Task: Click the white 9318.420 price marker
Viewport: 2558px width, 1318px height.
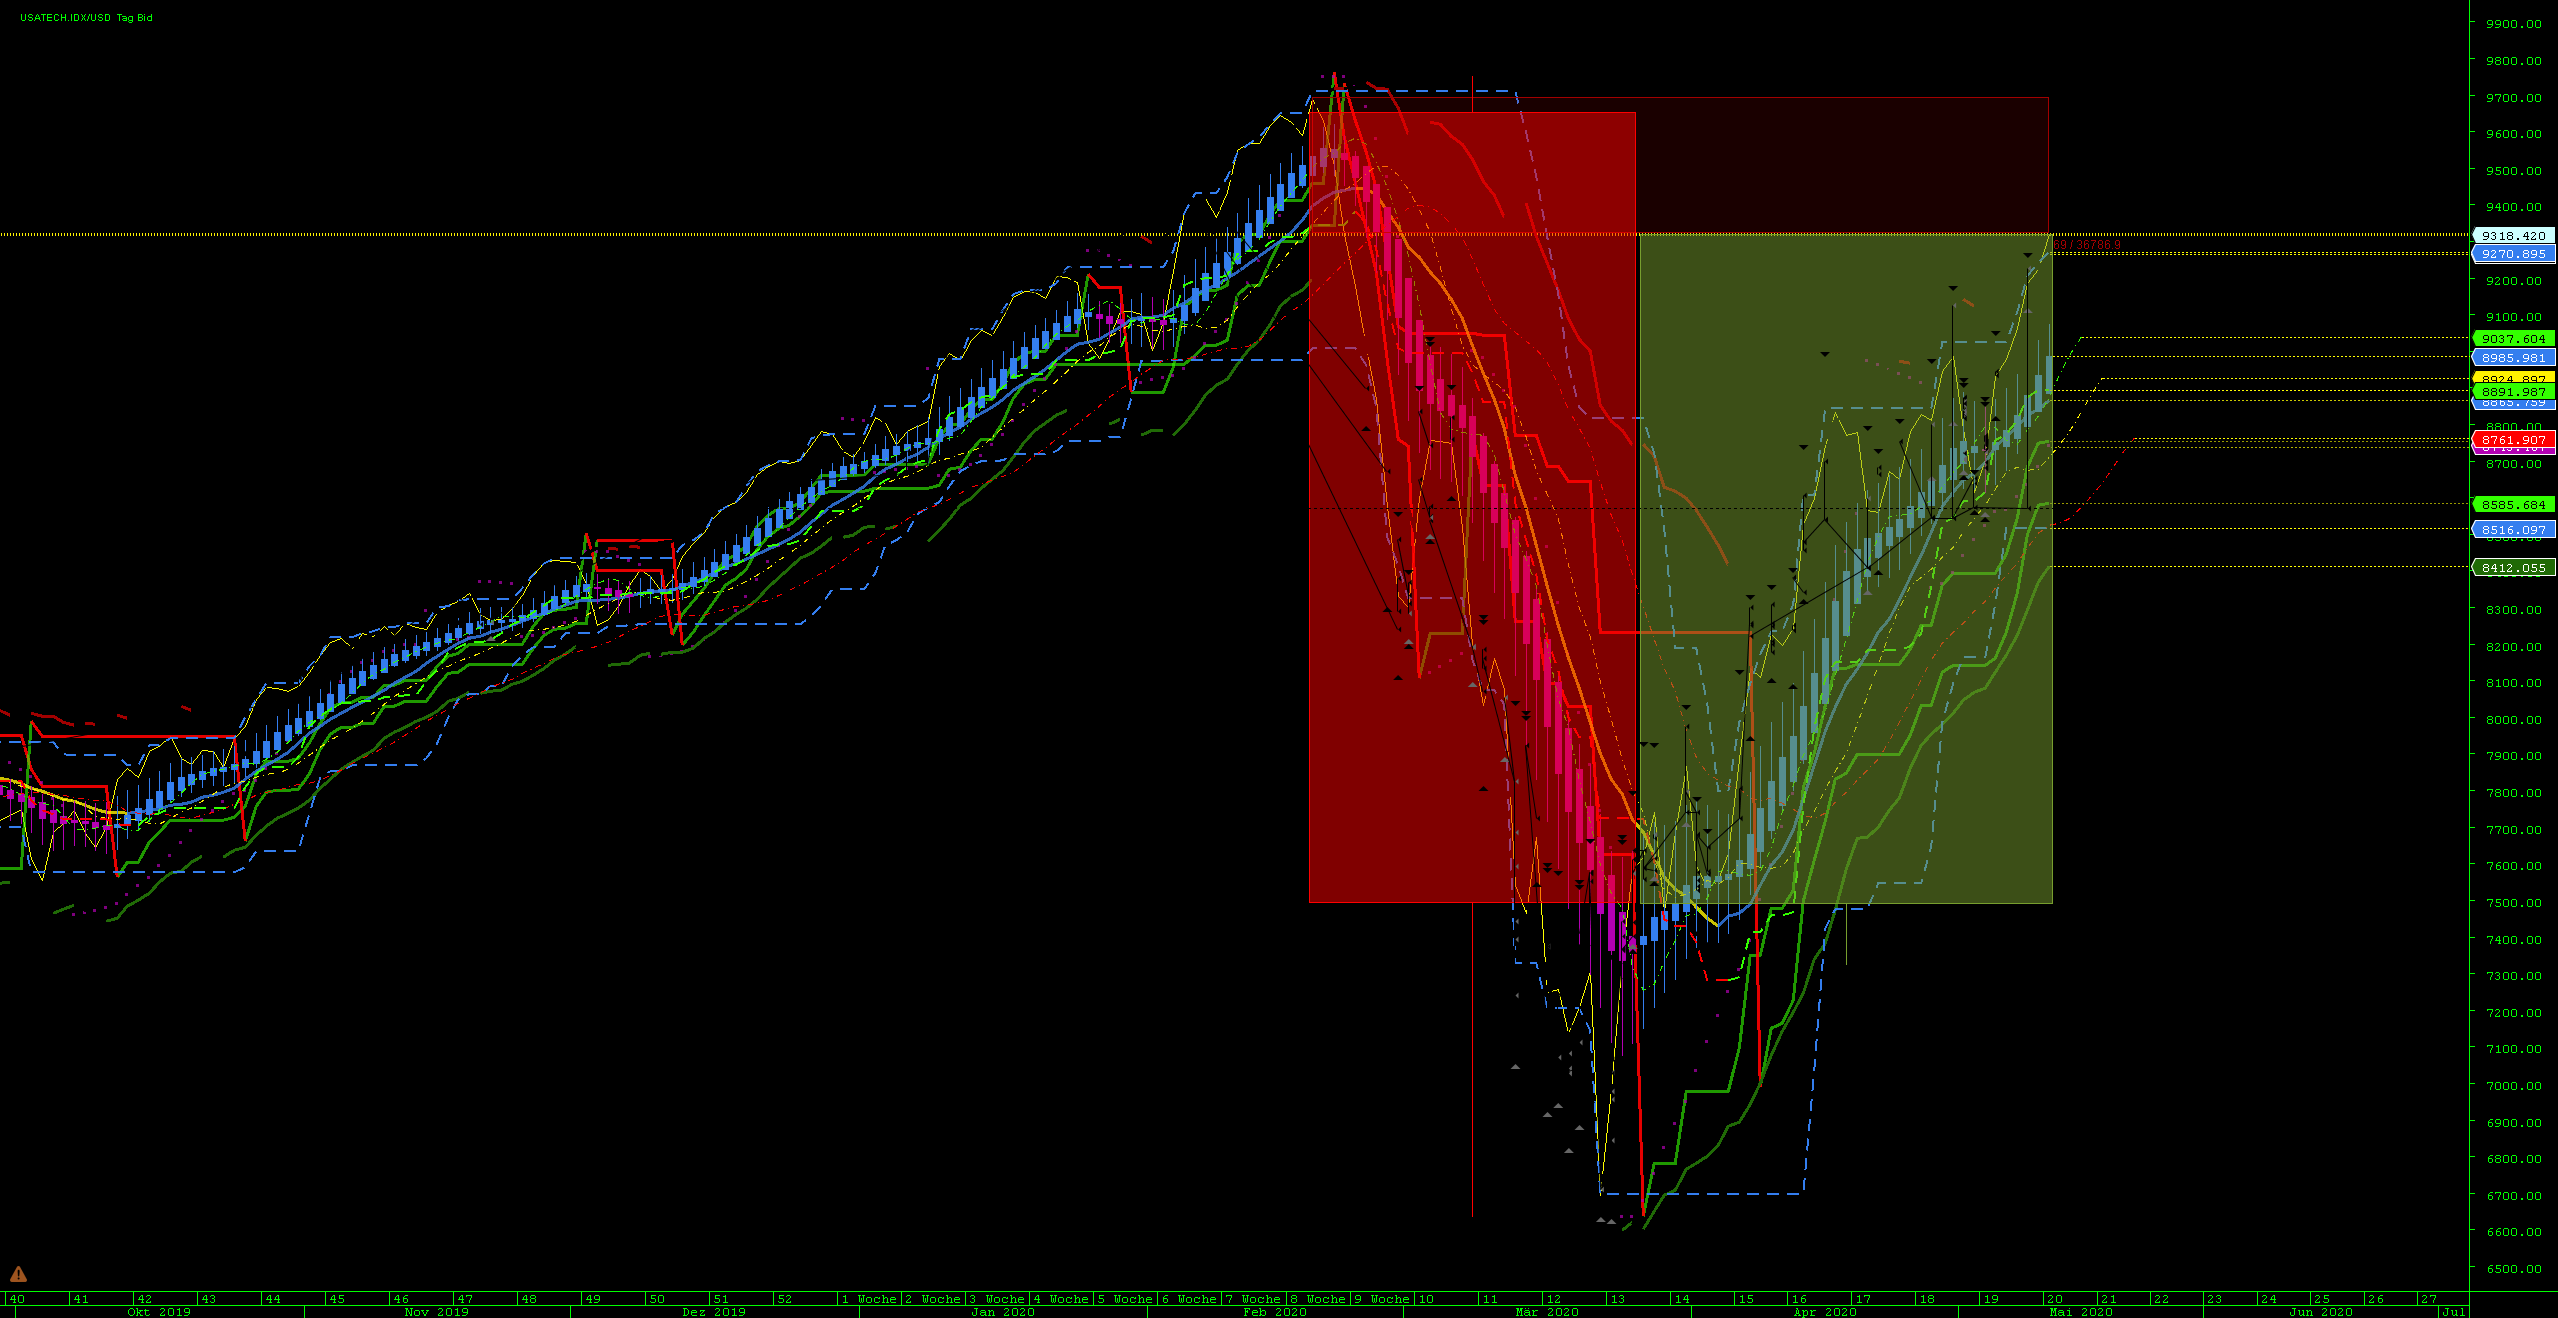Action: tap(2513, 236)
